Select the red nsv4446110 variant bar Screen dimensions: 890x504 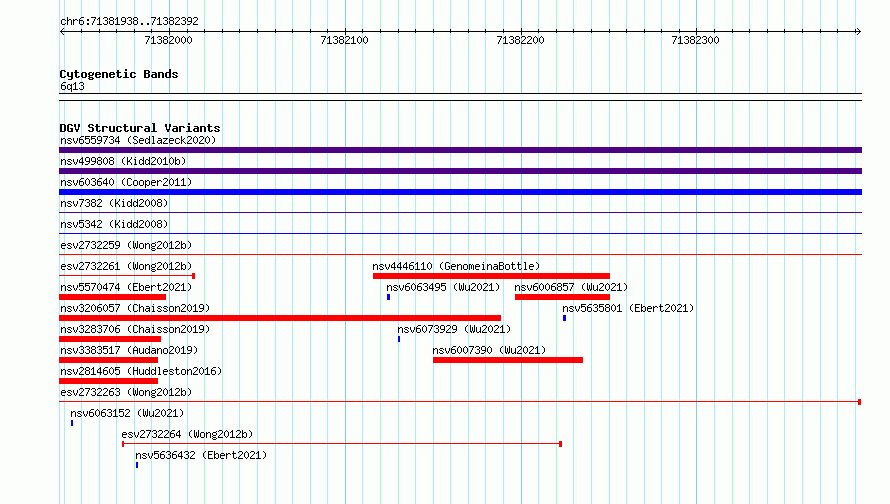point(492,276)
